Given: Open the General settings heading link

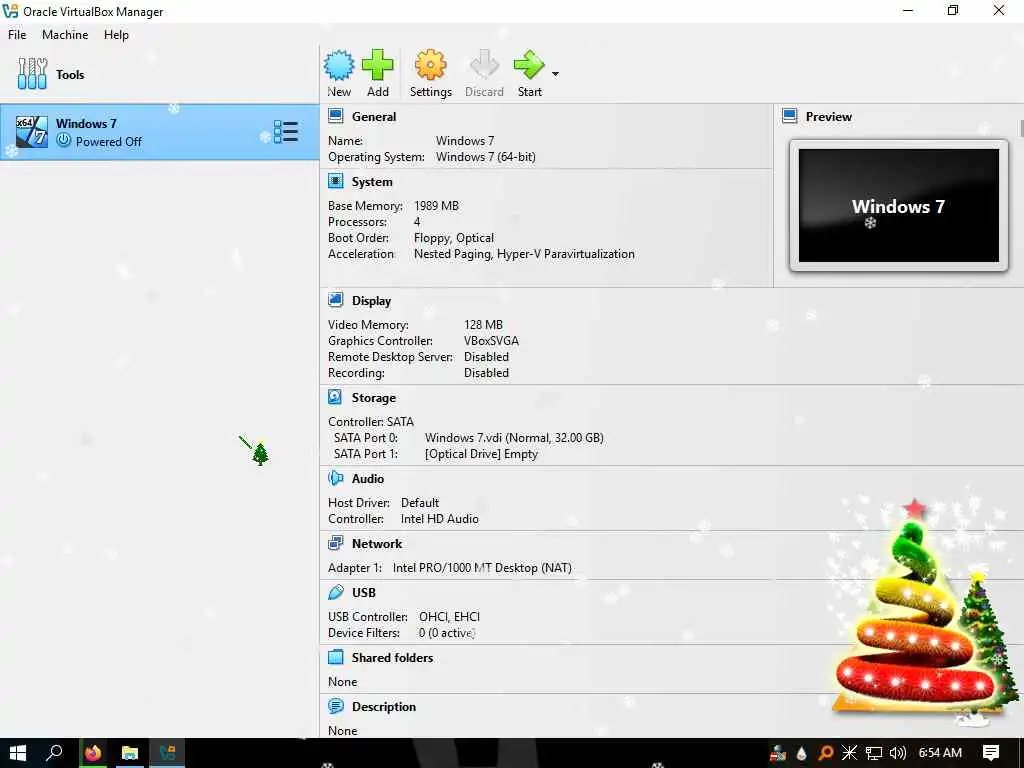Looking at the screenshot, I should [374, 117].
